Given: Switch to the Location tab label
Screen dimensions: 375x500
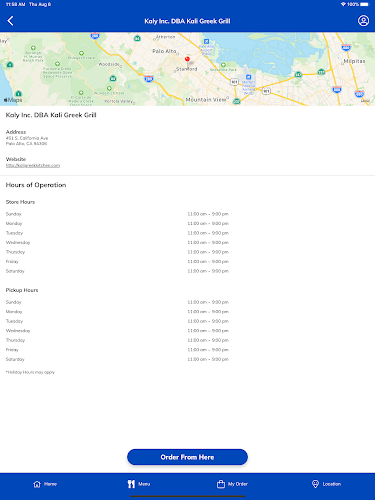Looking at the screenshot, I should (x=332, y=484).
